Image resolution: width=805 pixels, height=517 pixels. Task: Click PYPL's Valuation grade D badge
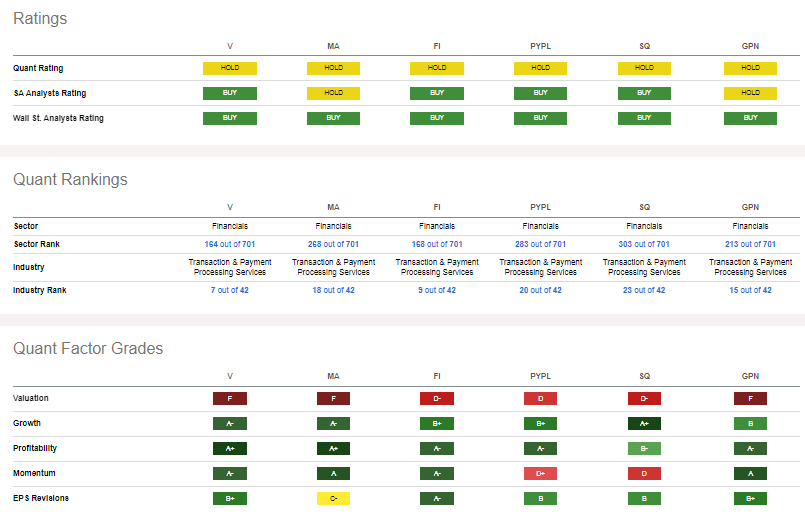tap(541, 399)
